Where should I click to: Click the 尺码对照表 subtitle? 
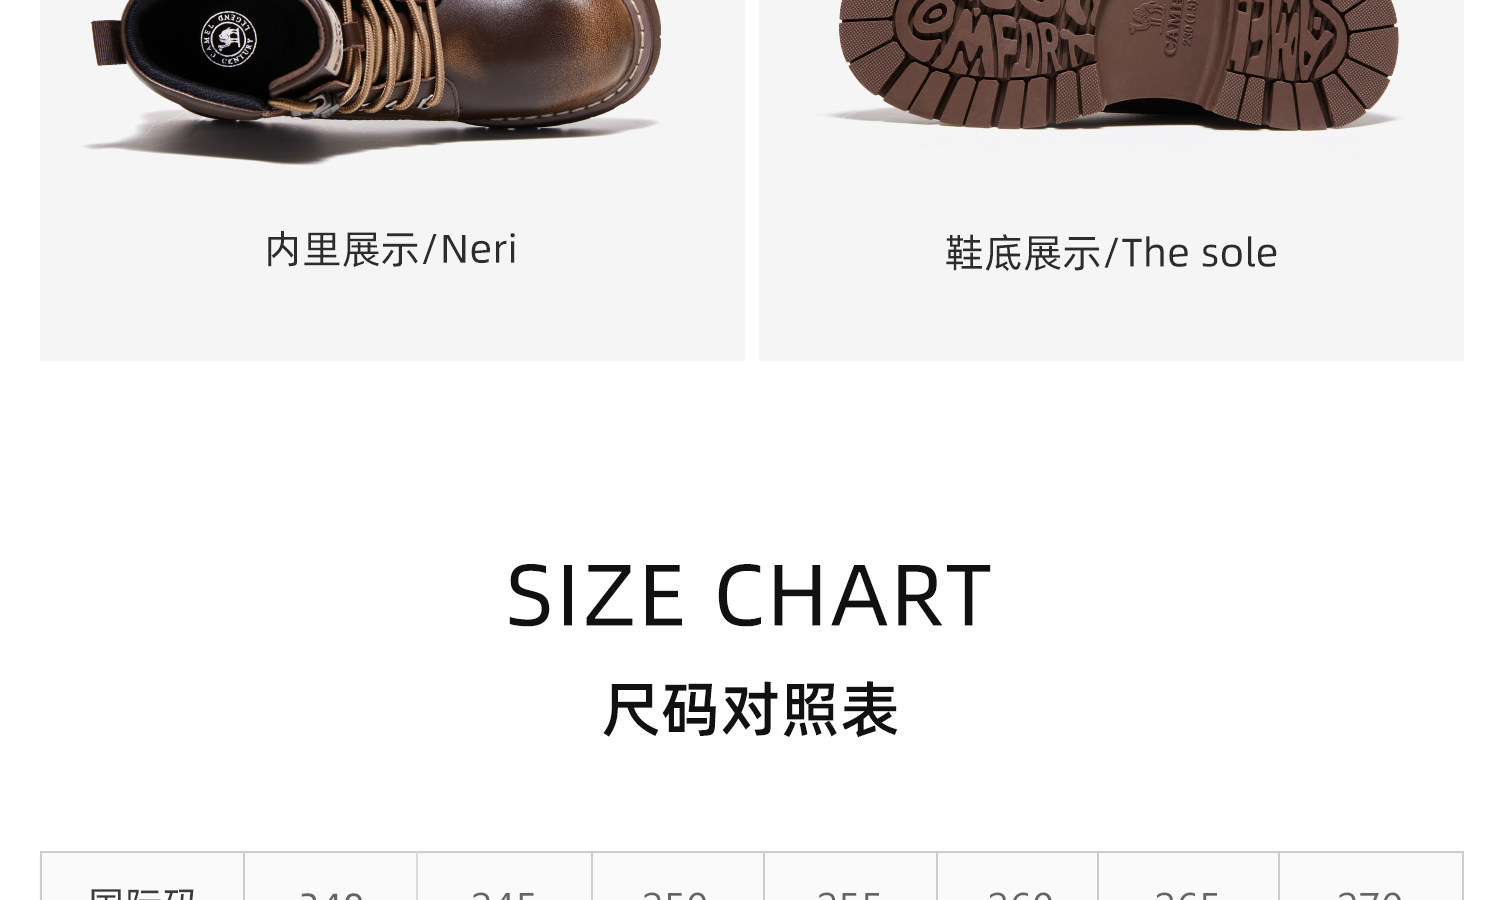[750, 710]
